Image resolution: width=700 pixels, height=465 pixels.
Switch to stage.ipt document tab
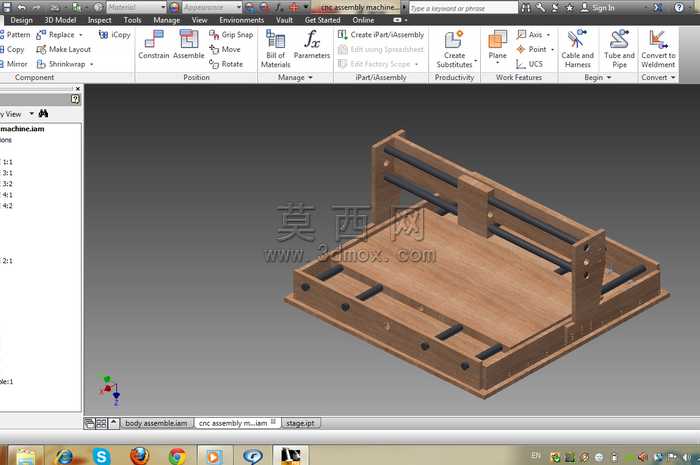click(300, 423)
